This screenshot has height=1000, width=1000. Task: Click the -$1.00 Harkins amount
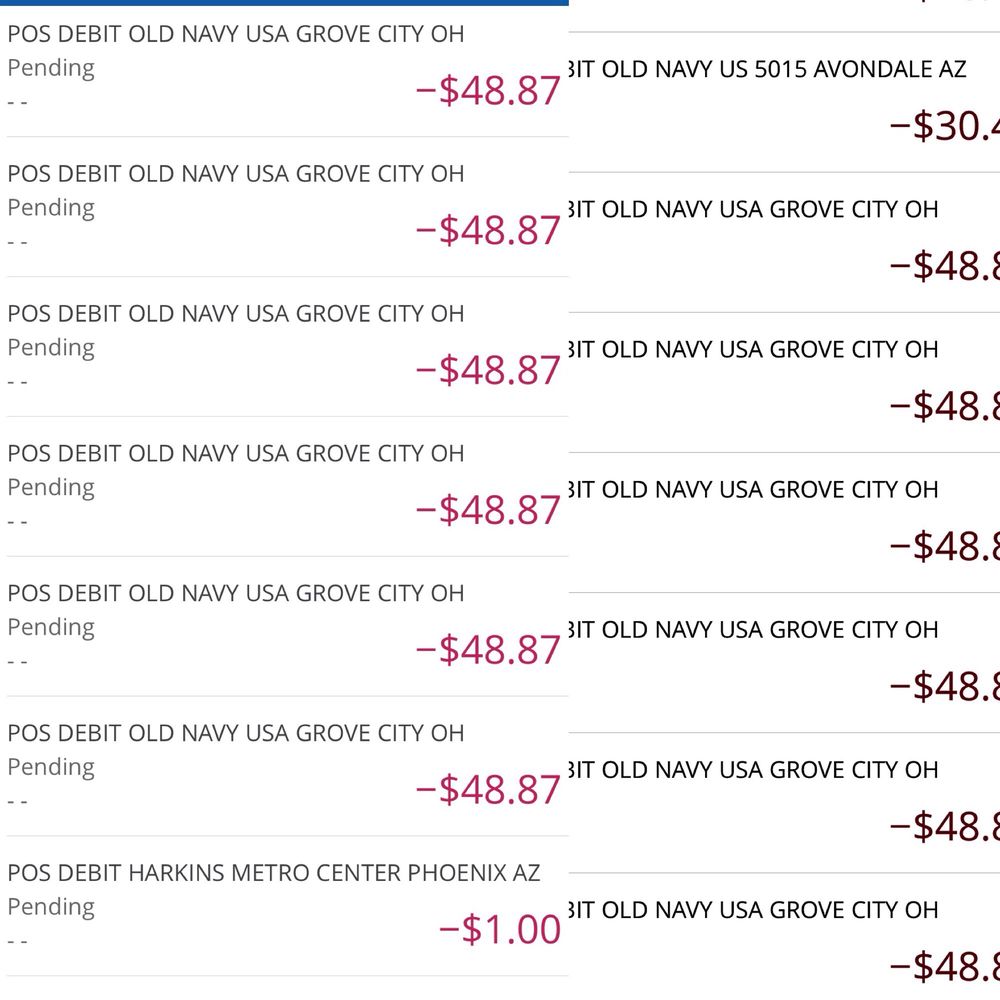500,930
